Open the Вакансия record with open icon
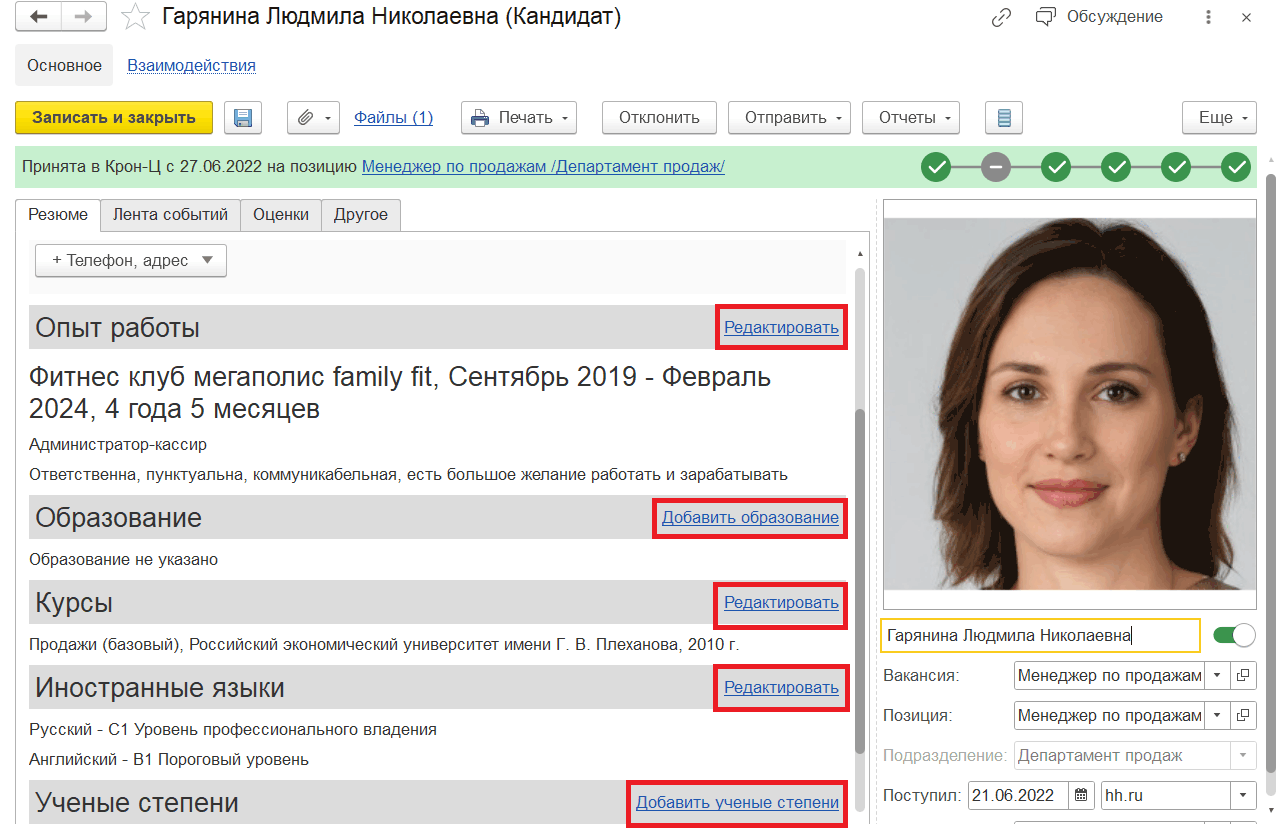The height and width of the screenshot is (838, 1280). [1243, 676]
